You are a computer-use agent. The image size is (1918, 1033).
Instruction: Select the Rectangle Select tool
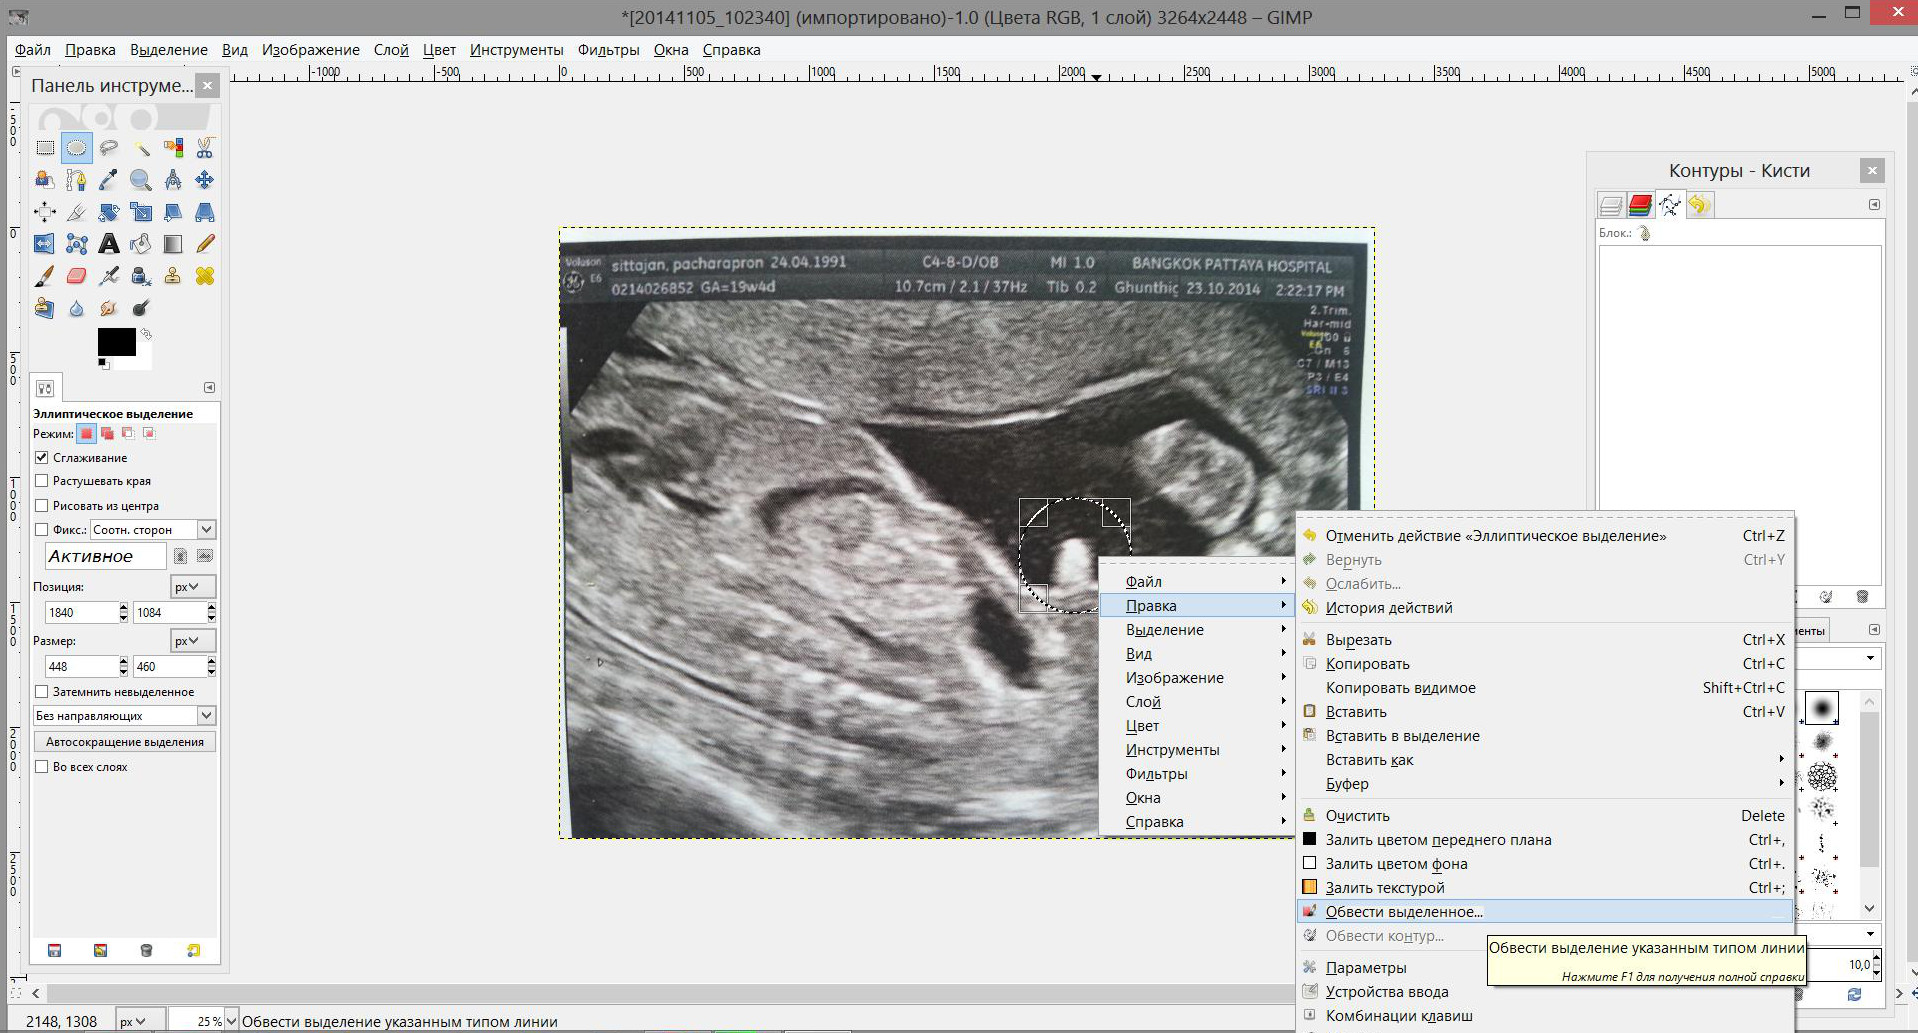click(x=45, y=148)
